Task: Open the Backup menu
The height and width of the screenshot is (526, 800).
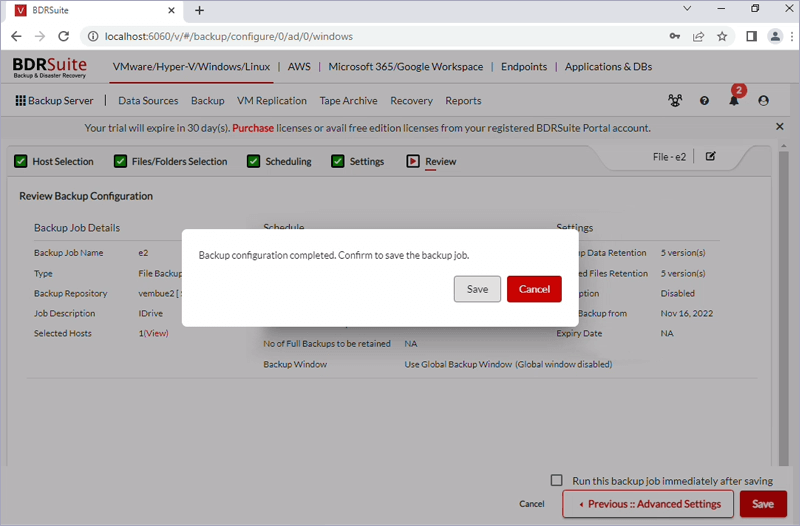Action: point(208,101)
